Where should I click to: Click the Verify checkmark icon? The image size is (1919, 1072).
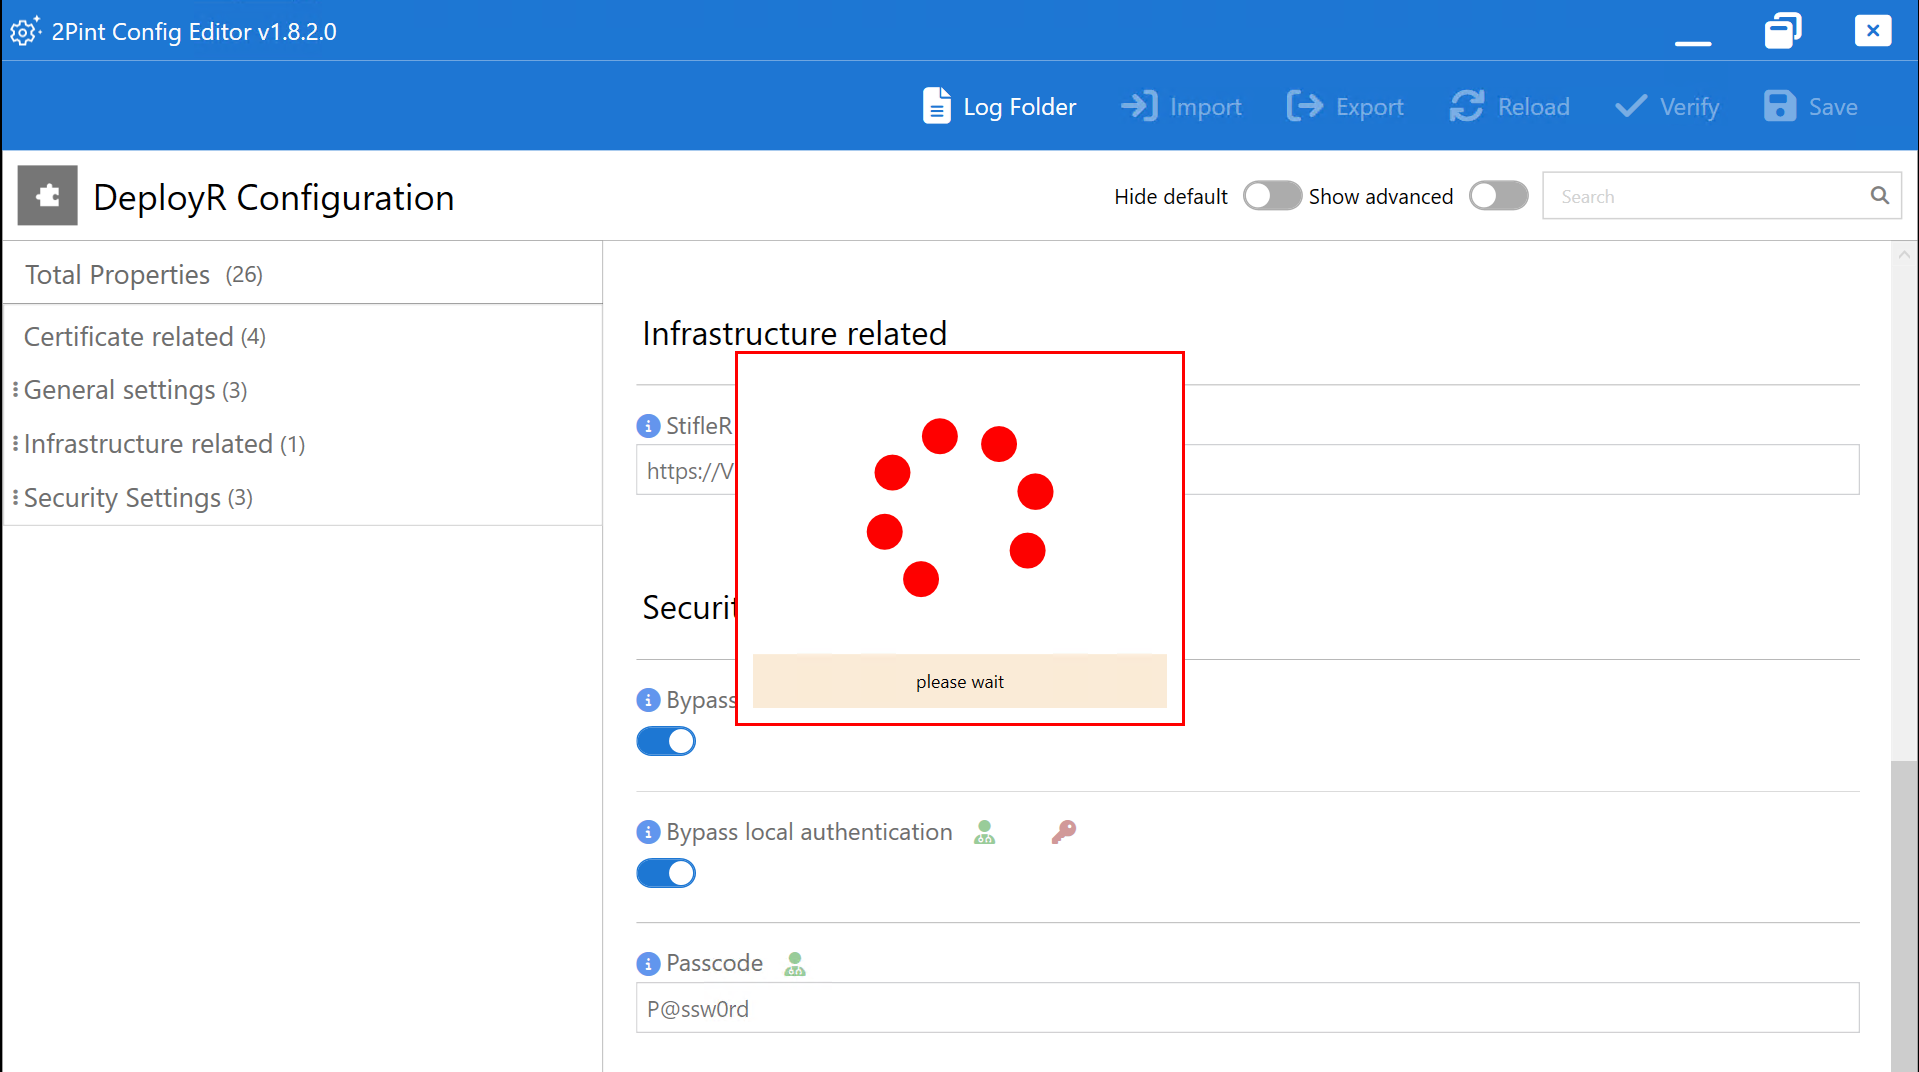1630,106
